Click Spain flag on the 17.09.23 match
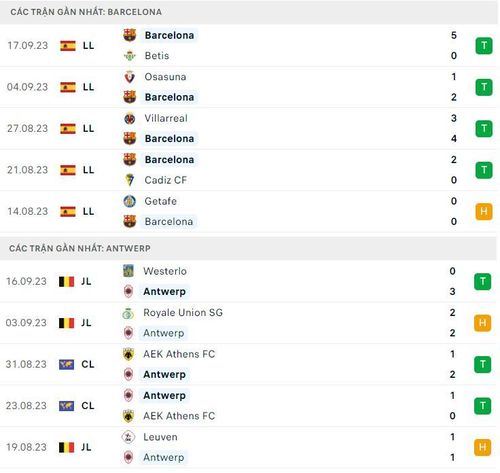Image resolution: width=500 pixels, height=473 pixels. coord(68,46)
